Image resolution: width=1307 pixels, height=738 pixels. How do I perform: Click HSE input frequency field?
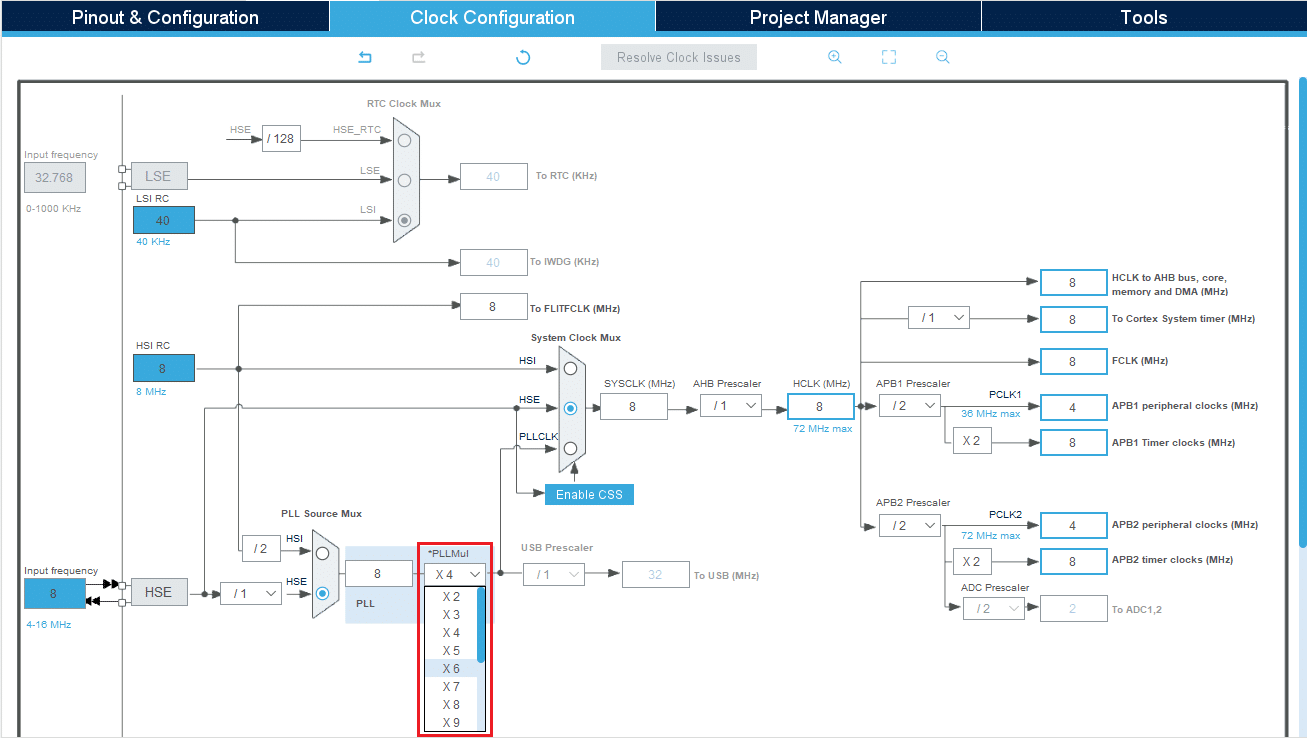pyautogui.click(x=53, y=593)
